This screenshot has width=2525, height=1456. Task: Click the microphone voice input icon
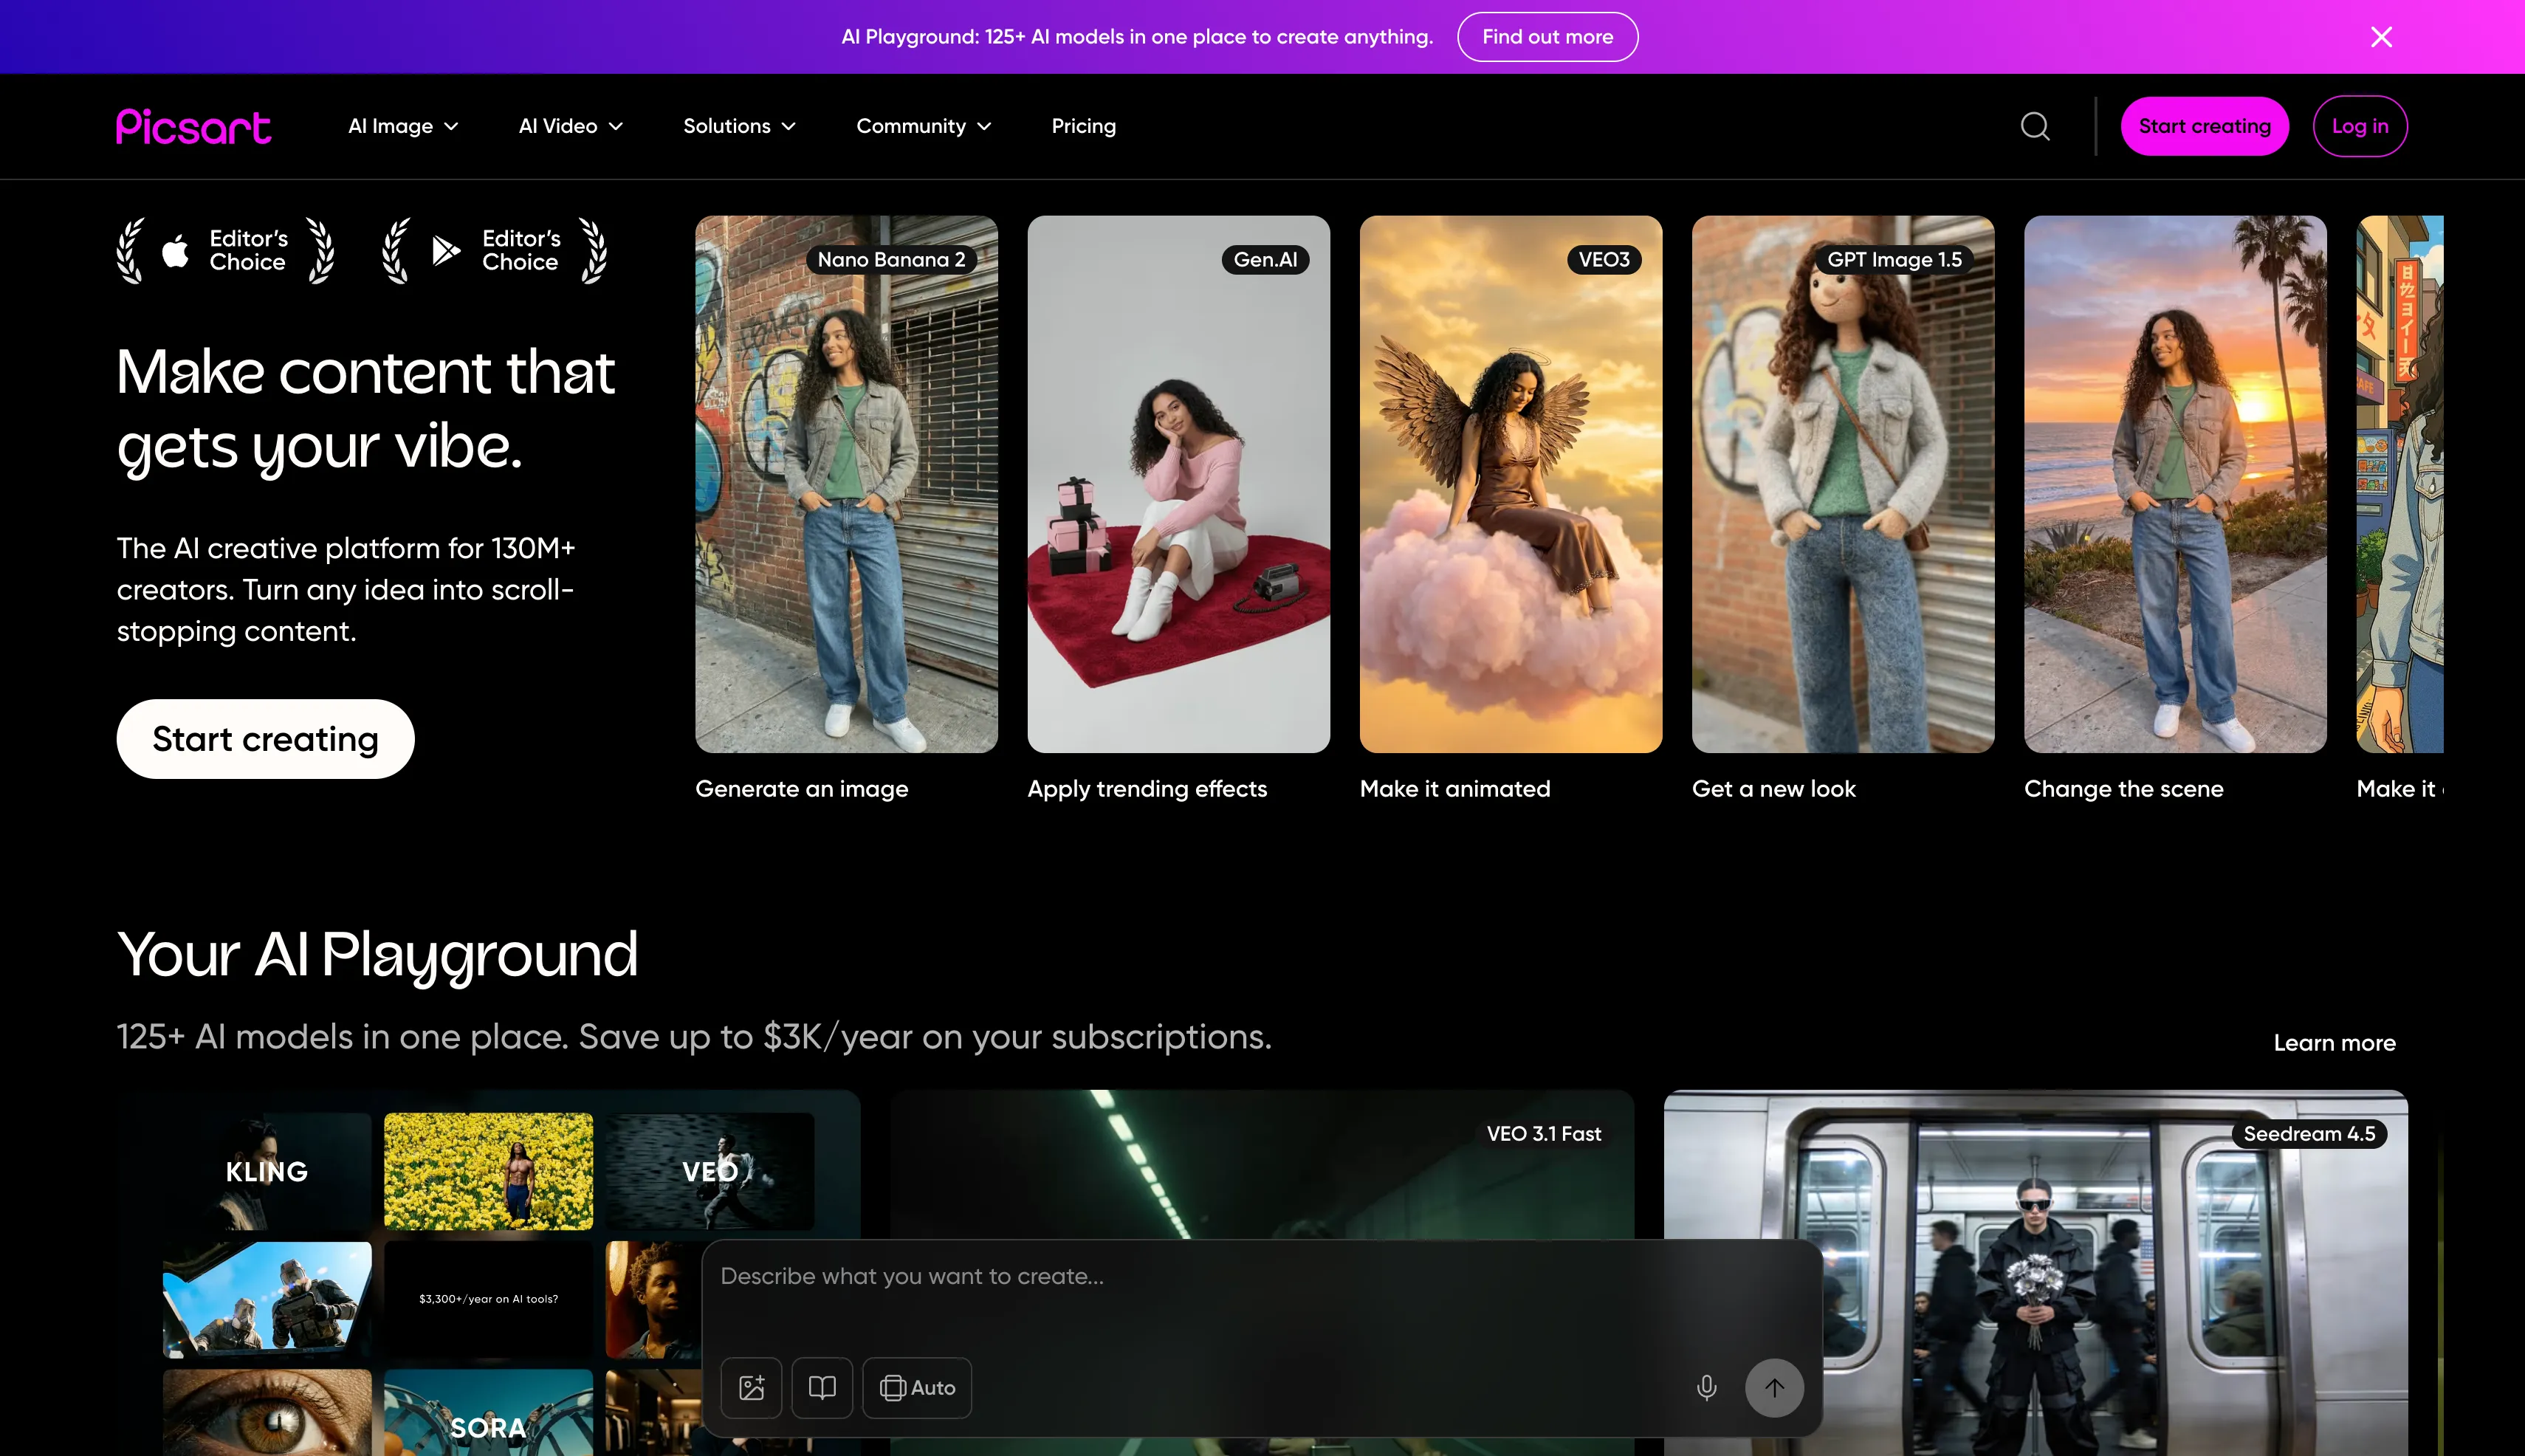(x=1706, y=1387)
